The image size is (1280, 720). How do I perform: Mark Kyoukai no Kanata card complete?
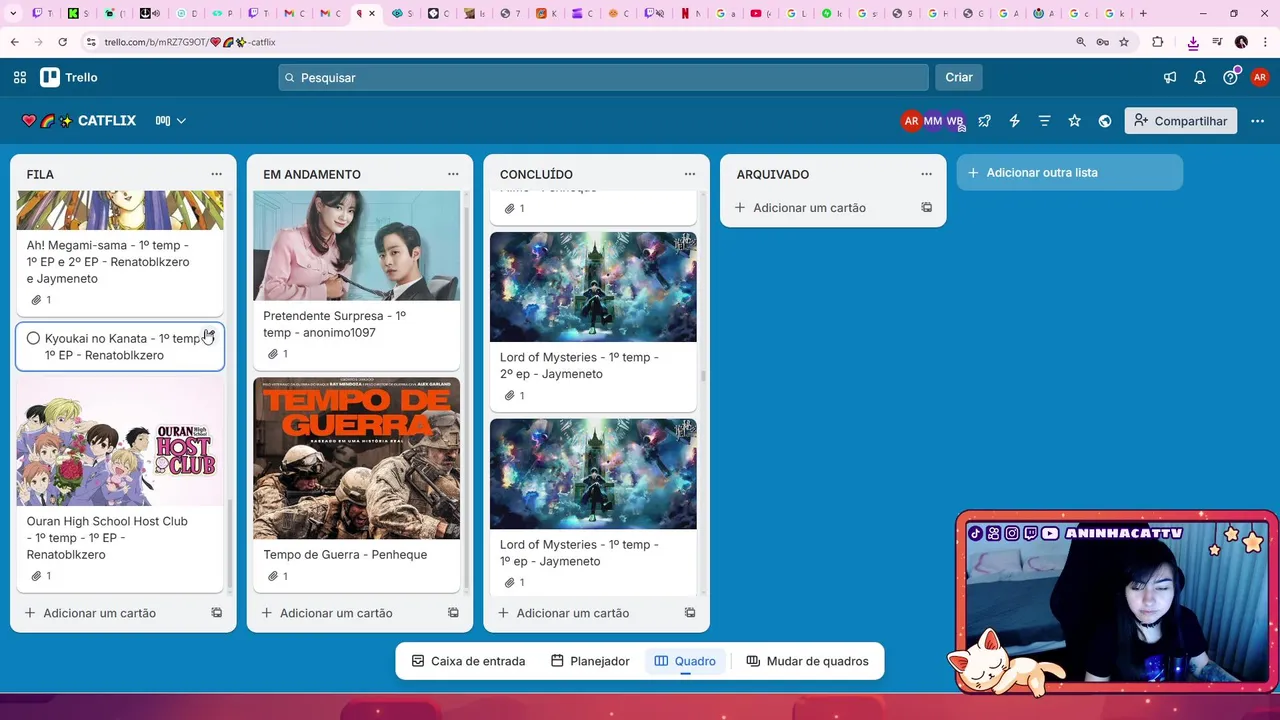33,339
